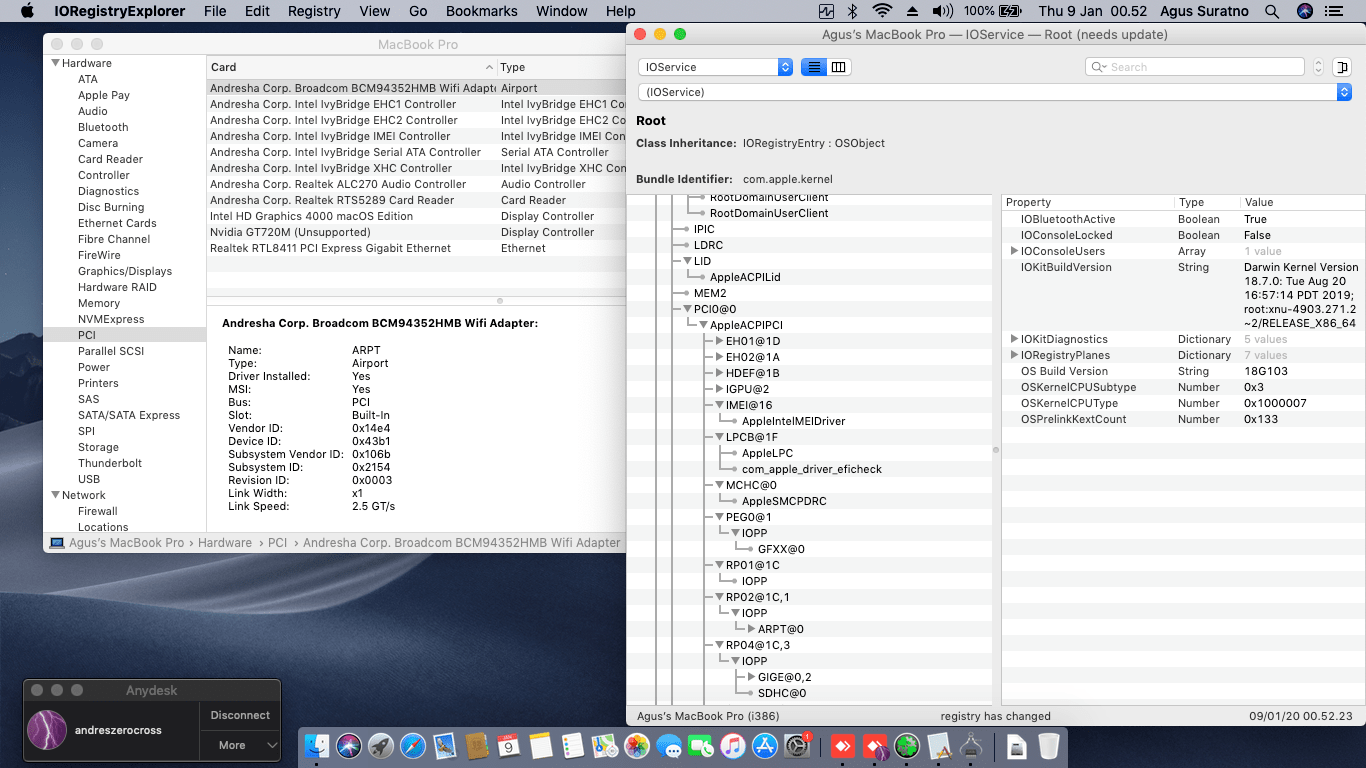Expand the IGPU@2 node
This screenshot has width=1366, height=768.
tap(719, 389)
